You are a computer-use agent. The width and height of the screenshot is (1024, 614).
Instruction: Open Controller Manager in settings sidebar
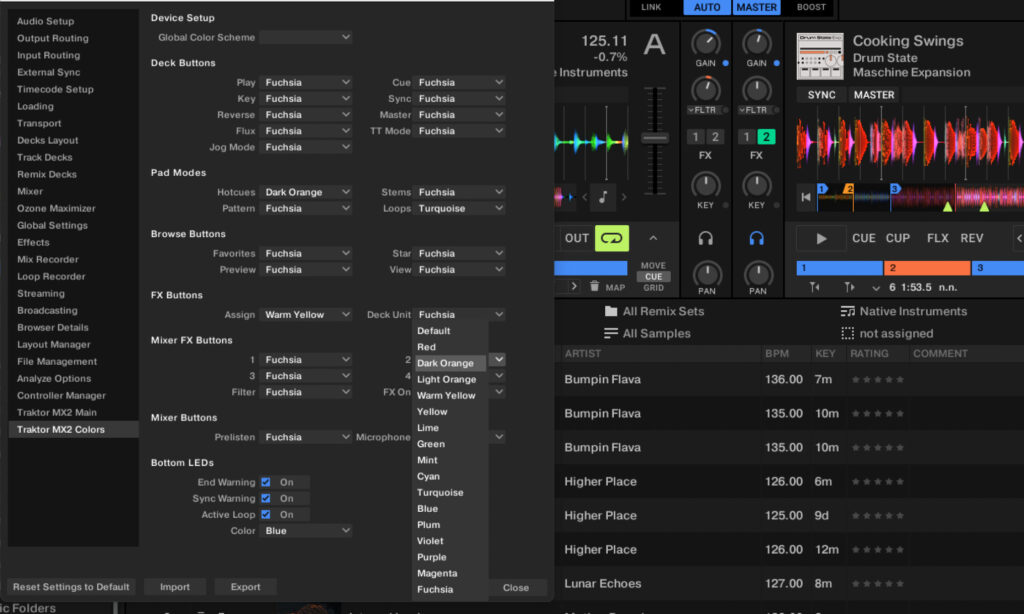click(x=61, y=396)
